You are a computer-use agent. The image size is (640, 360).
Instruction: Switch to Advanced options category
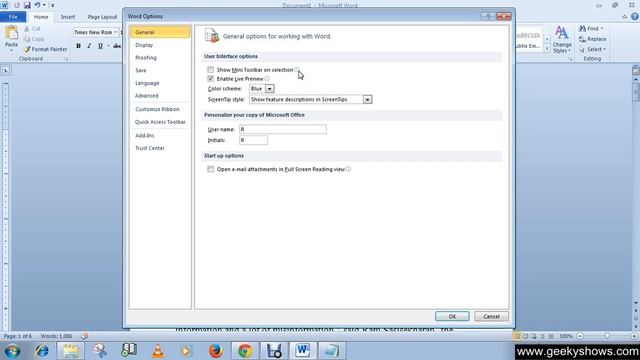[160, 96]
